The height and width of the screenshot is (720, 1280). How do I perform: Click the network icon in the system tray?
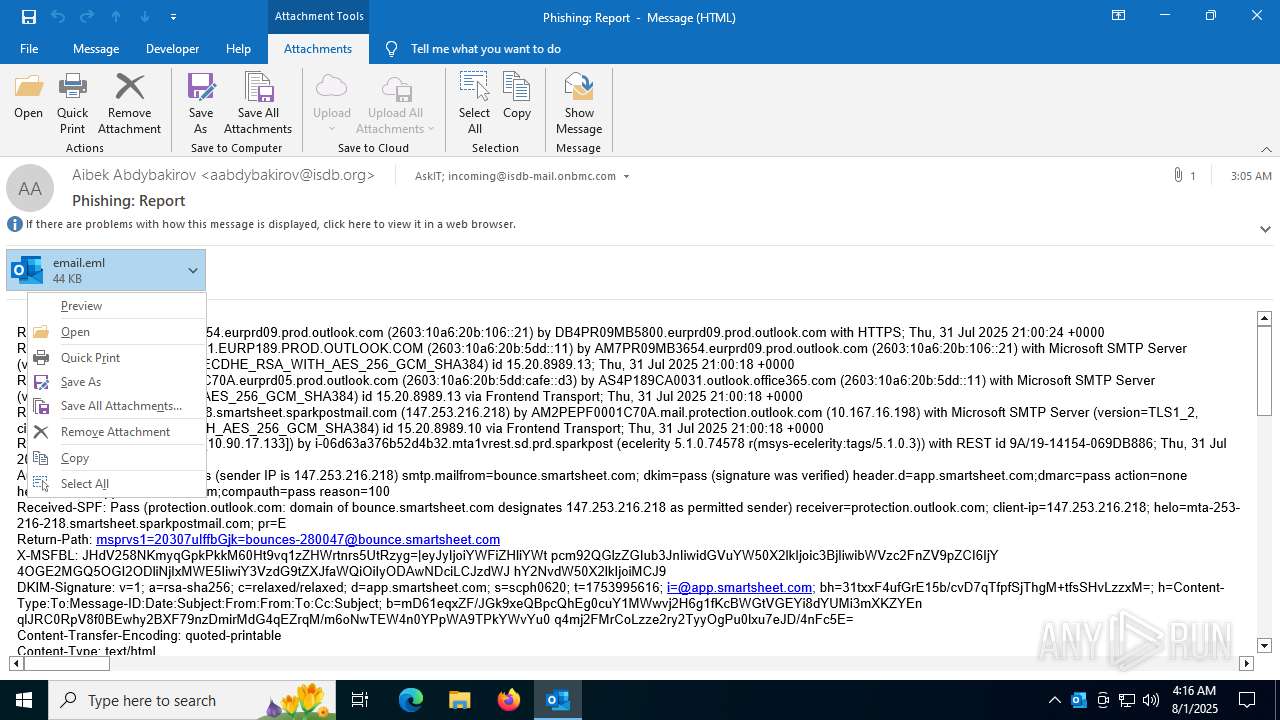click(1127, 700)
